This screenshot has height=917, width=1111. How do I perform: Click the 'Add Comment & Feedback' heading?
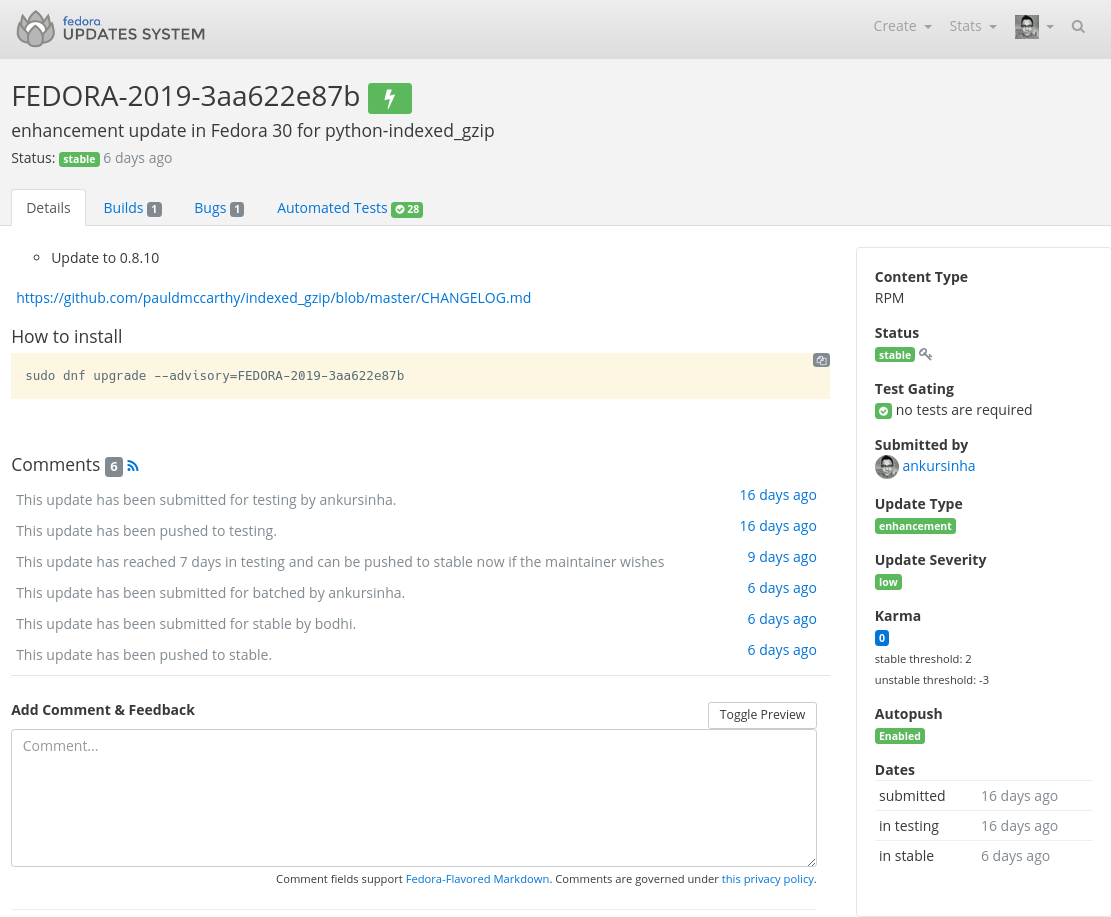[x=103, y=710]
